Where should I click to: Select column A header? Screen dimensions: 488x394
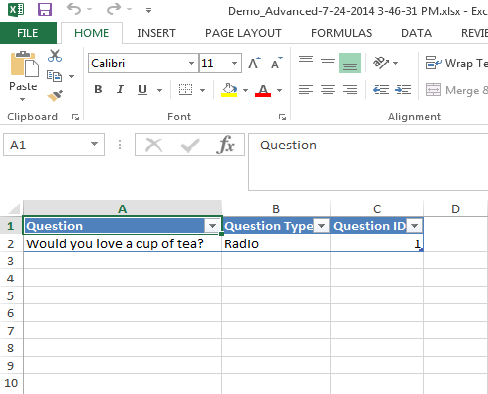(x=122, y=209)
